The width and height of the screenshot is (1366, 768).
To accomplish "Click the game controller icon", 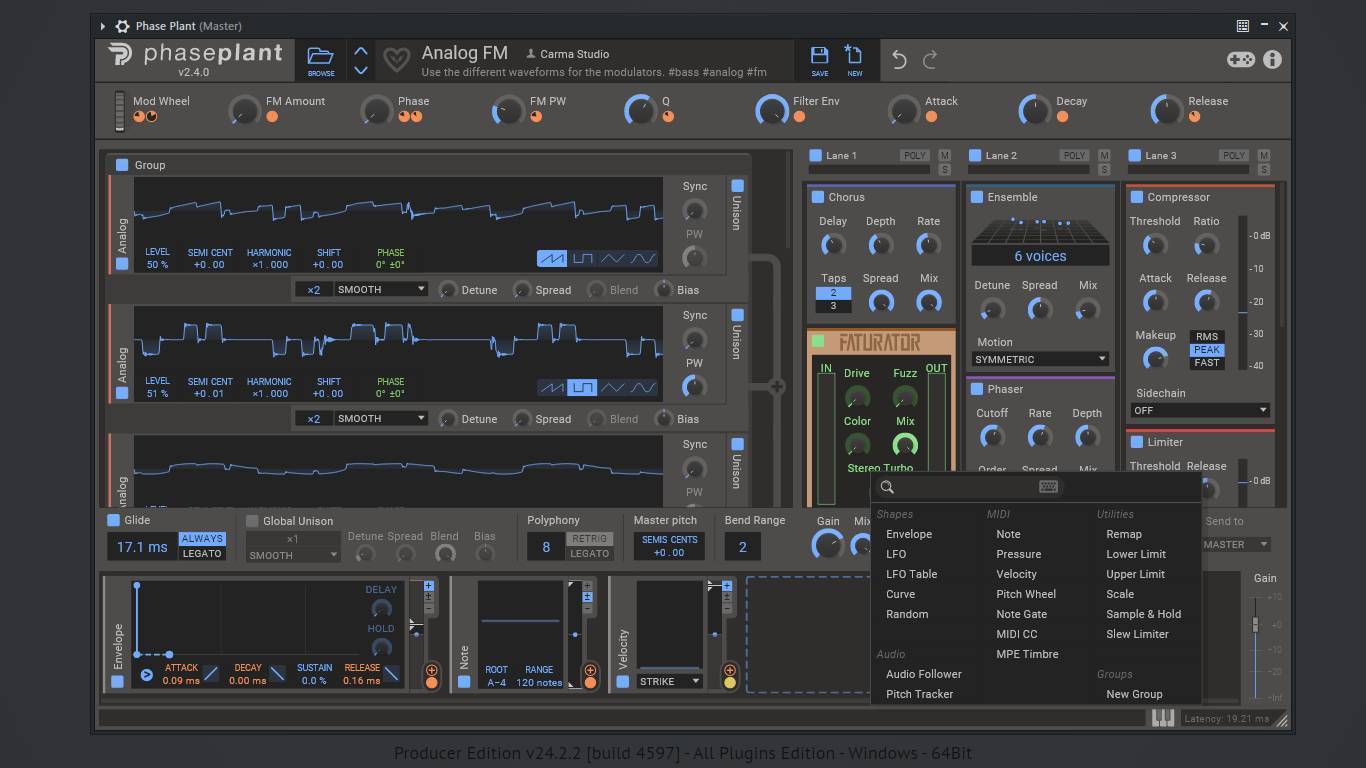I will point(1241,59).
